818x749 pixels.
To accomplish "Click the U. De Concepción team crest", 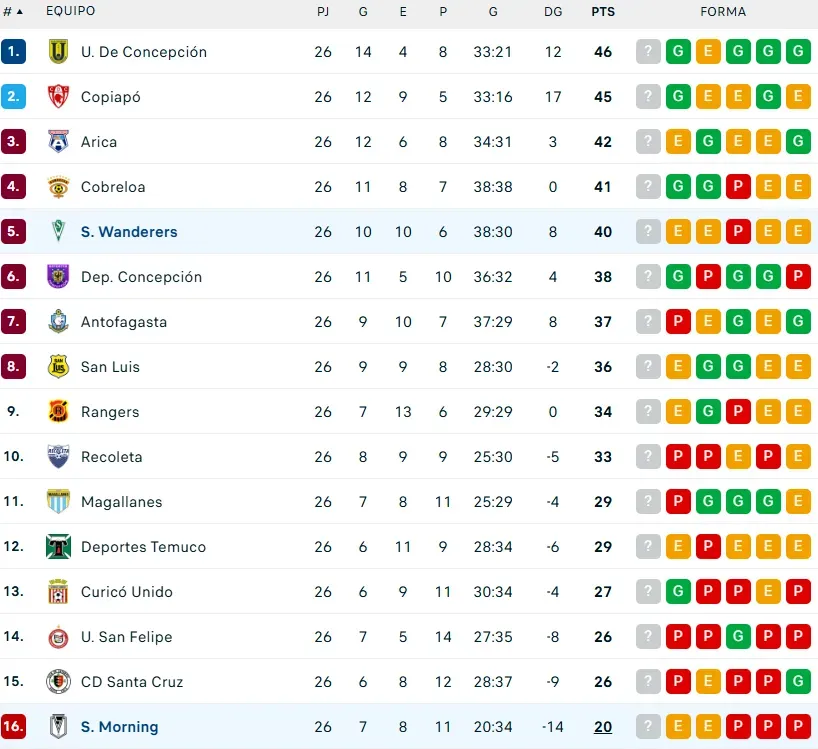I will click(58, 52).
